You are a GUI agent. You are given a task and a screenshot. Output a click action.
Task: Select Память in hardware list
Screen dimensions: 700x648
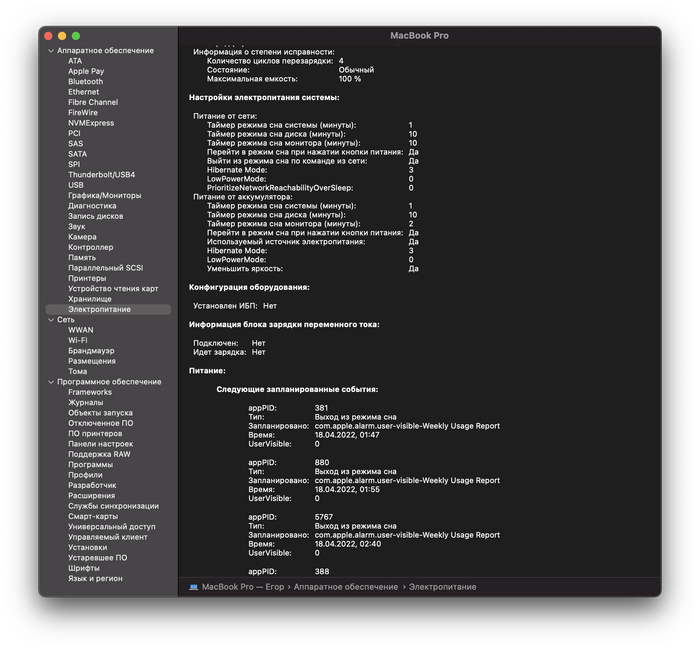82,258
